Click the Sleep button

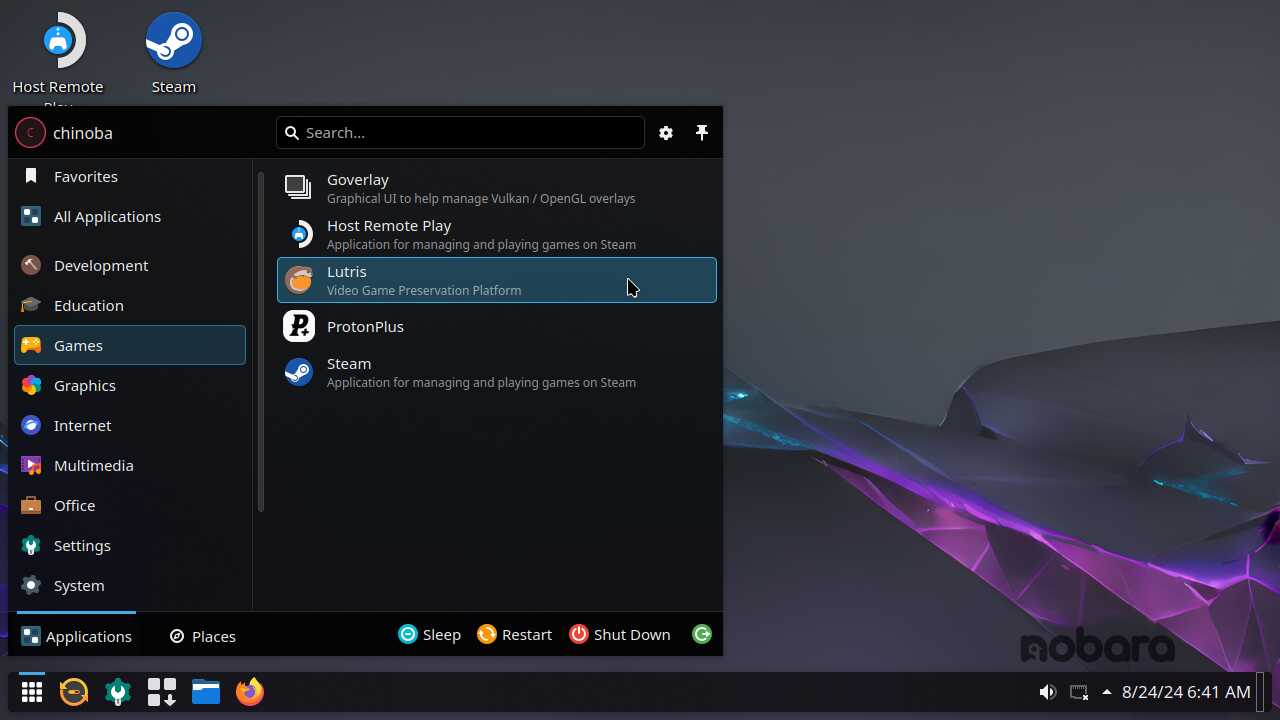point(430,634)
